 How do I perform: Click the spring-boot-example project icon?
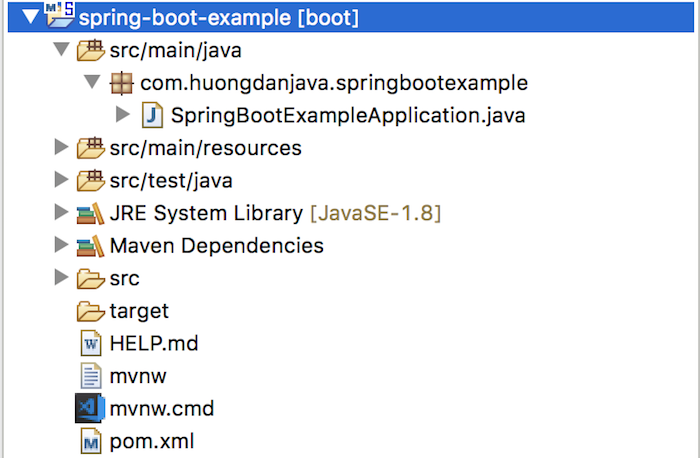point(60,15)
